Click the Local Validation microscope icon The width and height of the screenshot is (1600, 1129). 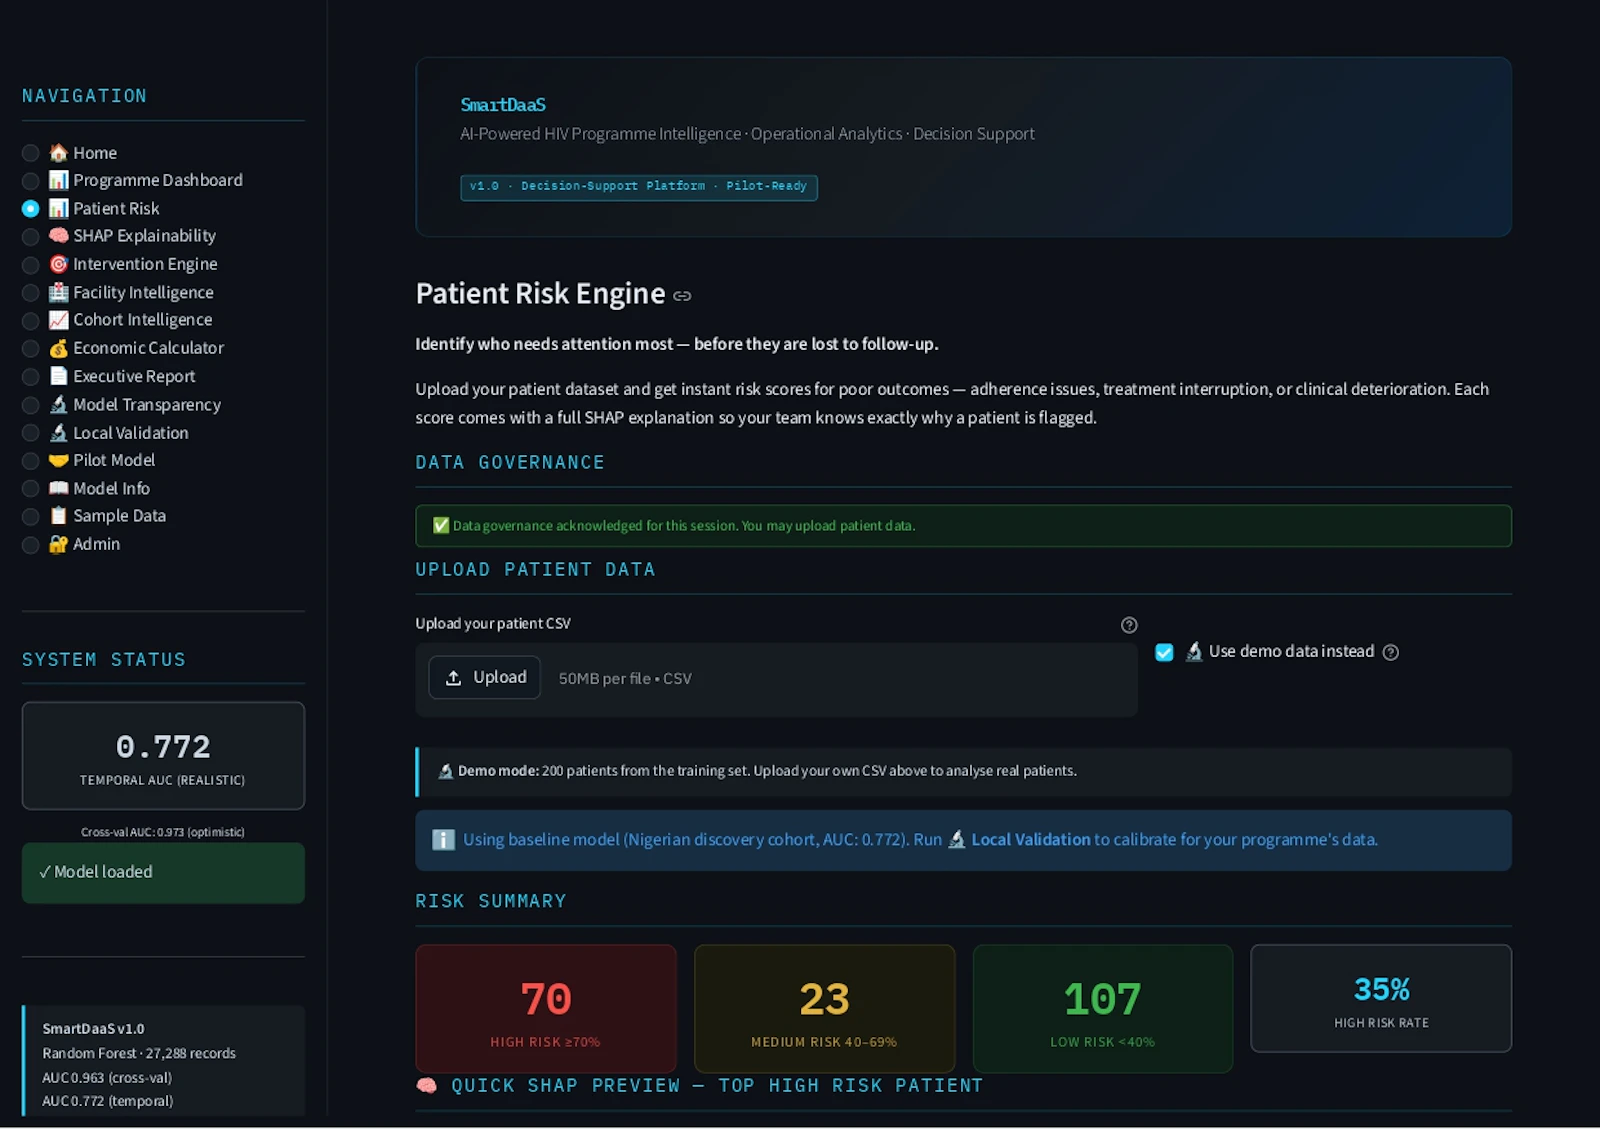coord(59,432)
